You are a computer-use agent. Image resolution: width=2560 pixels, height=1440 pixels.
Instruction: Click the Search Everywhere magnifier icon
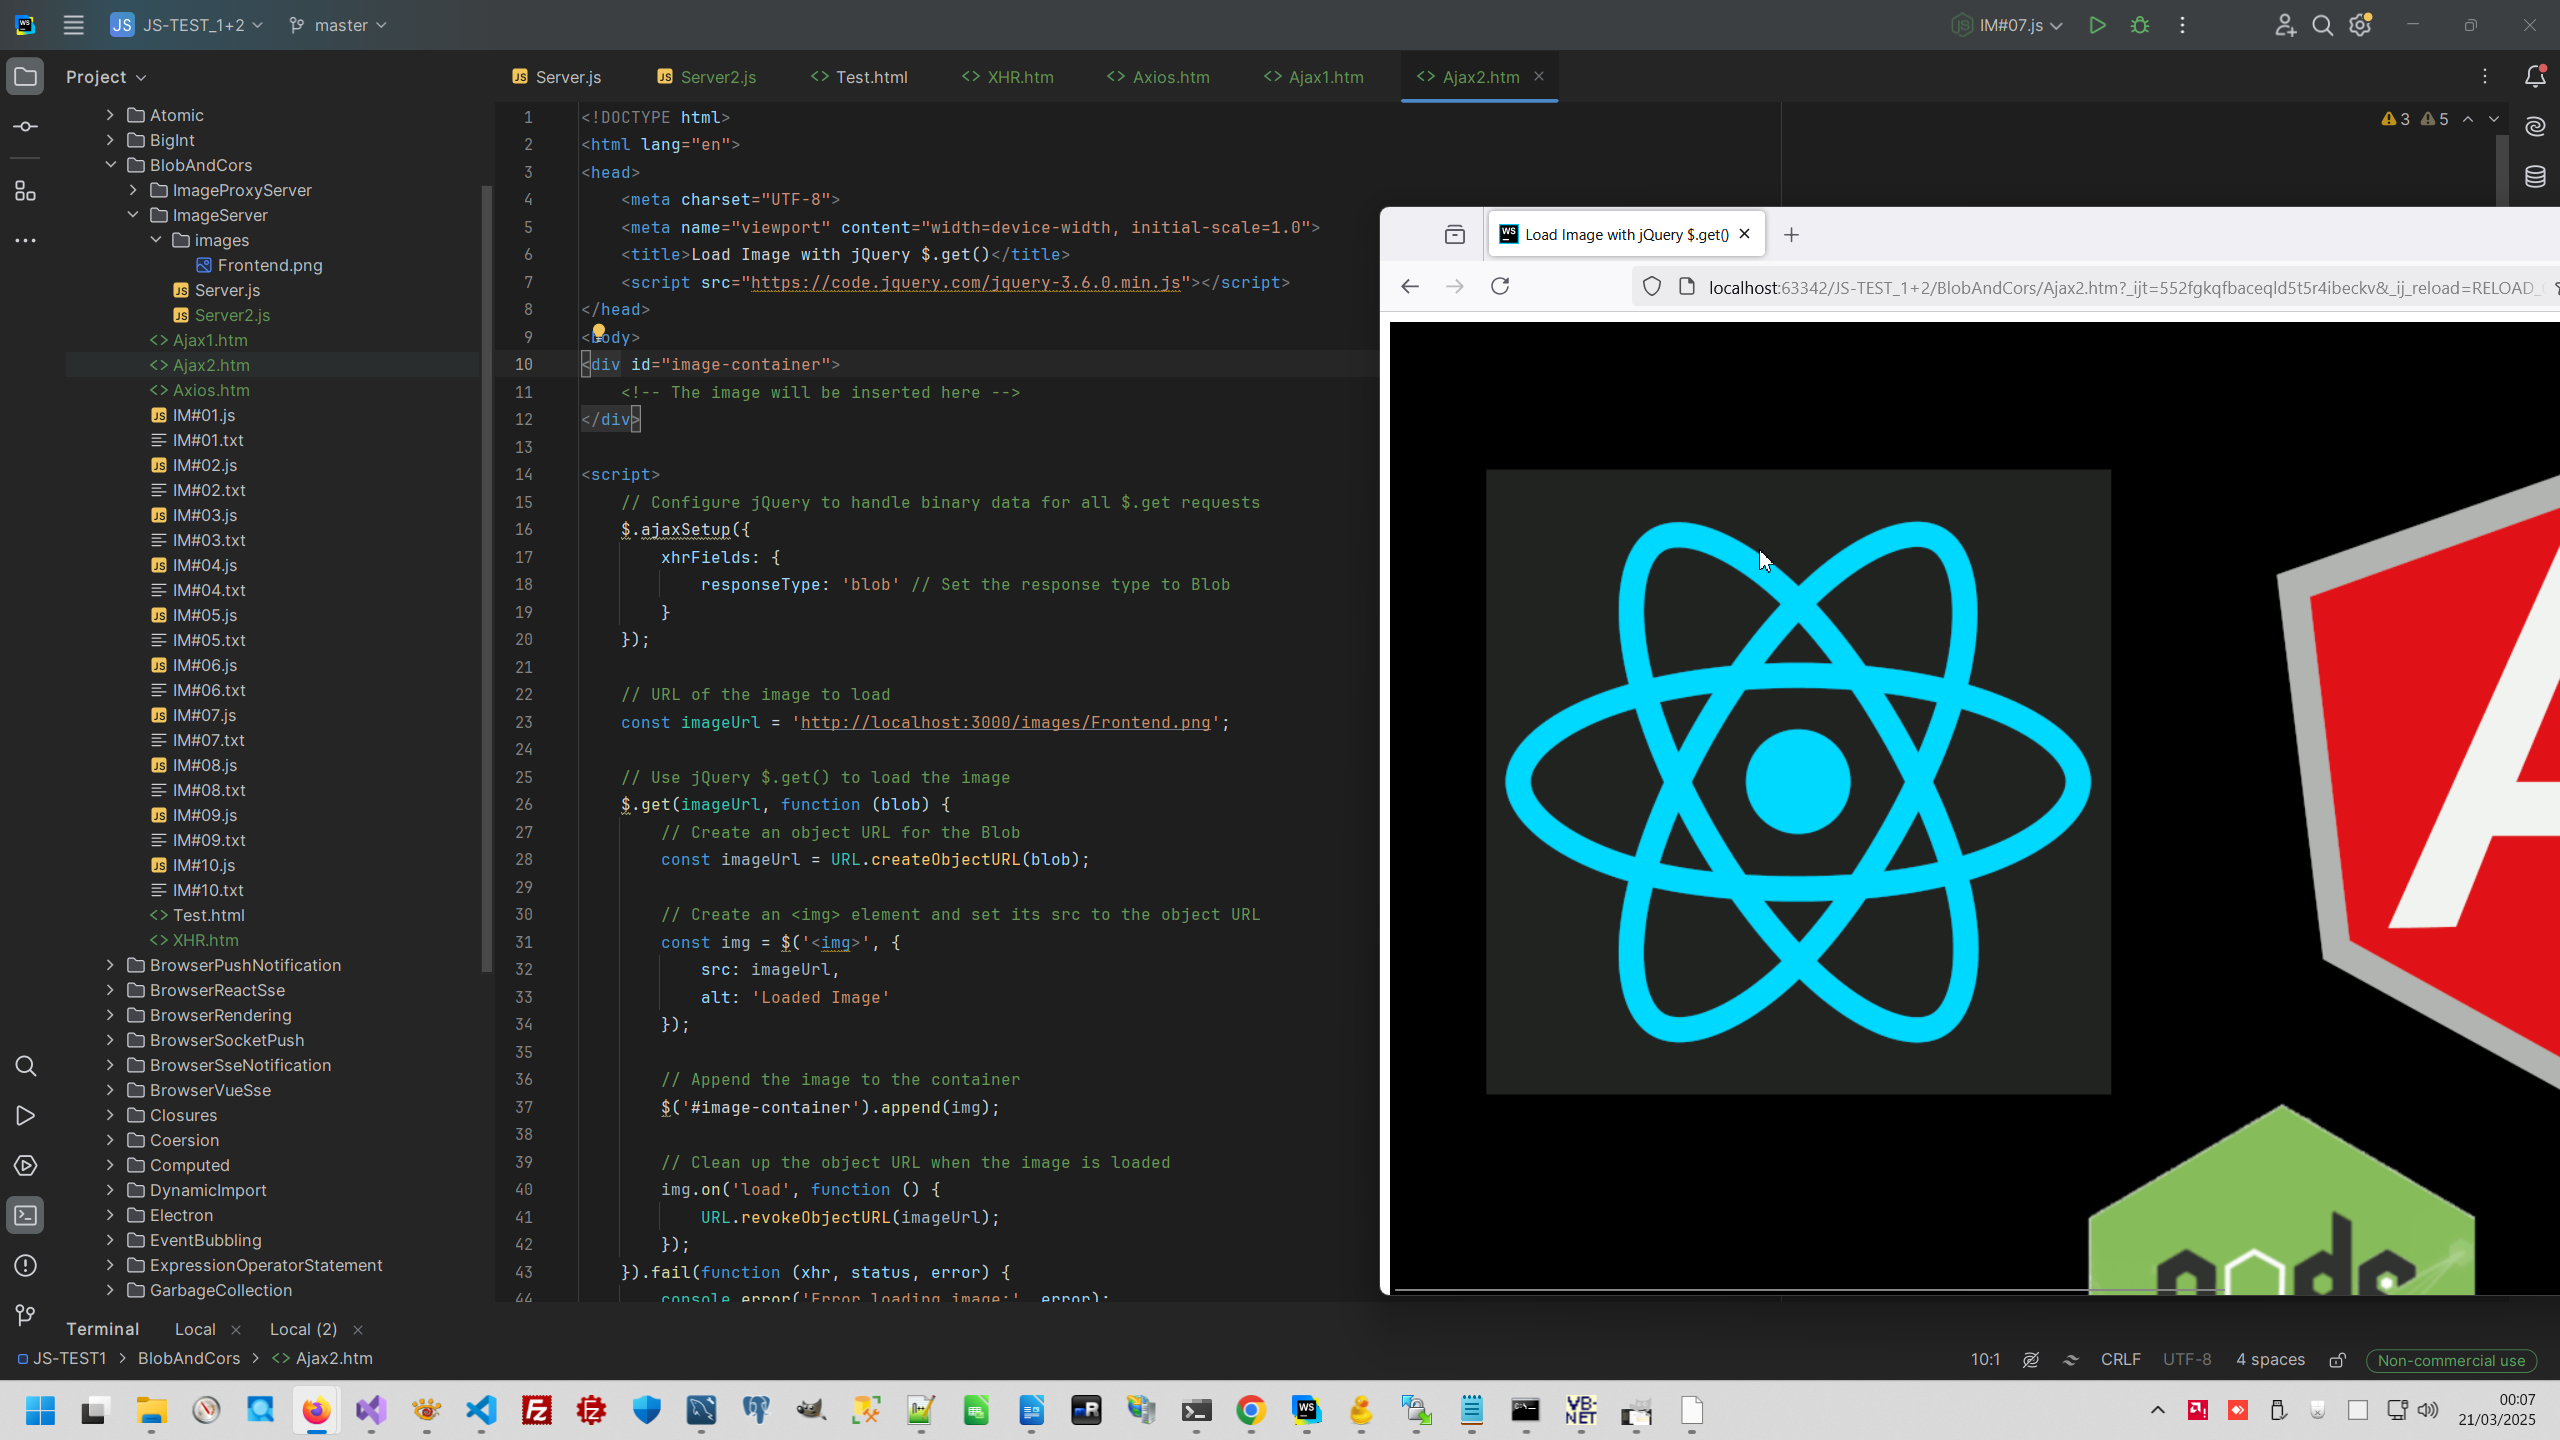click(2322, 25)
